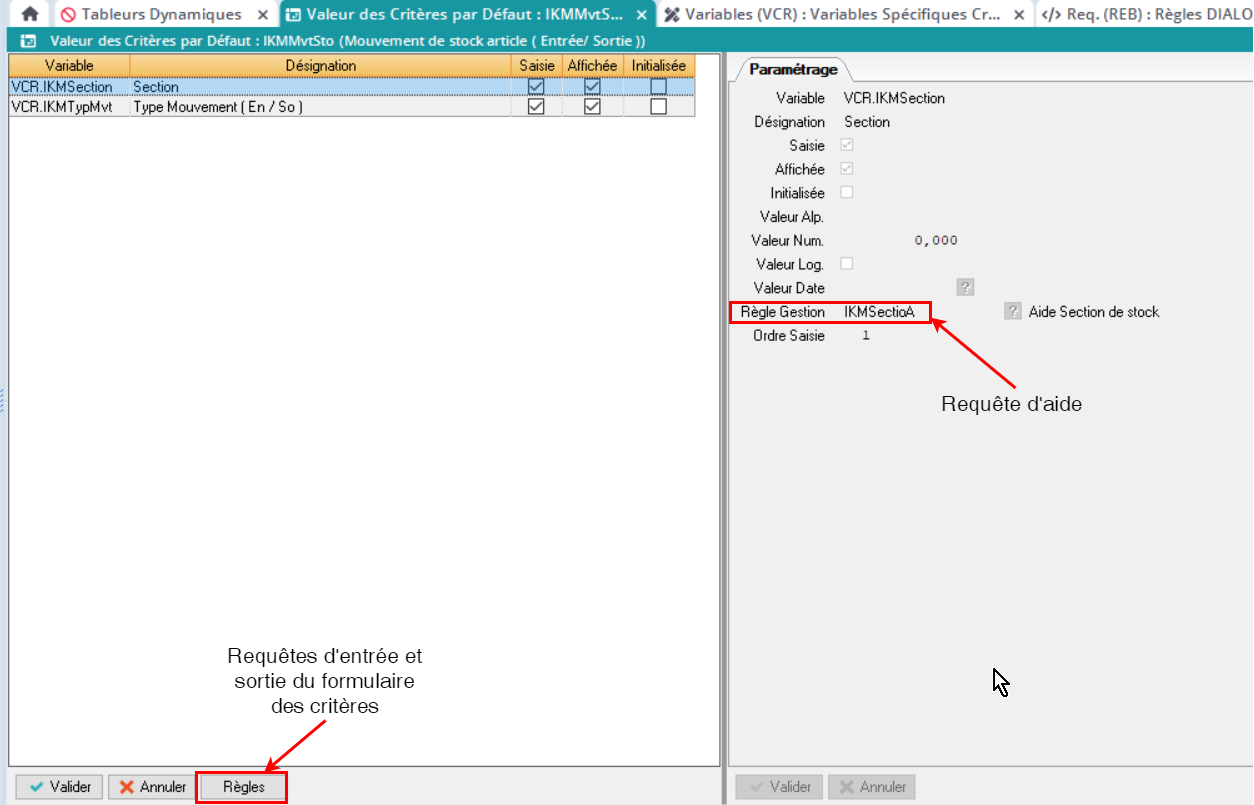Click the help icon beside Règle Gestion

coord(1012,312)
